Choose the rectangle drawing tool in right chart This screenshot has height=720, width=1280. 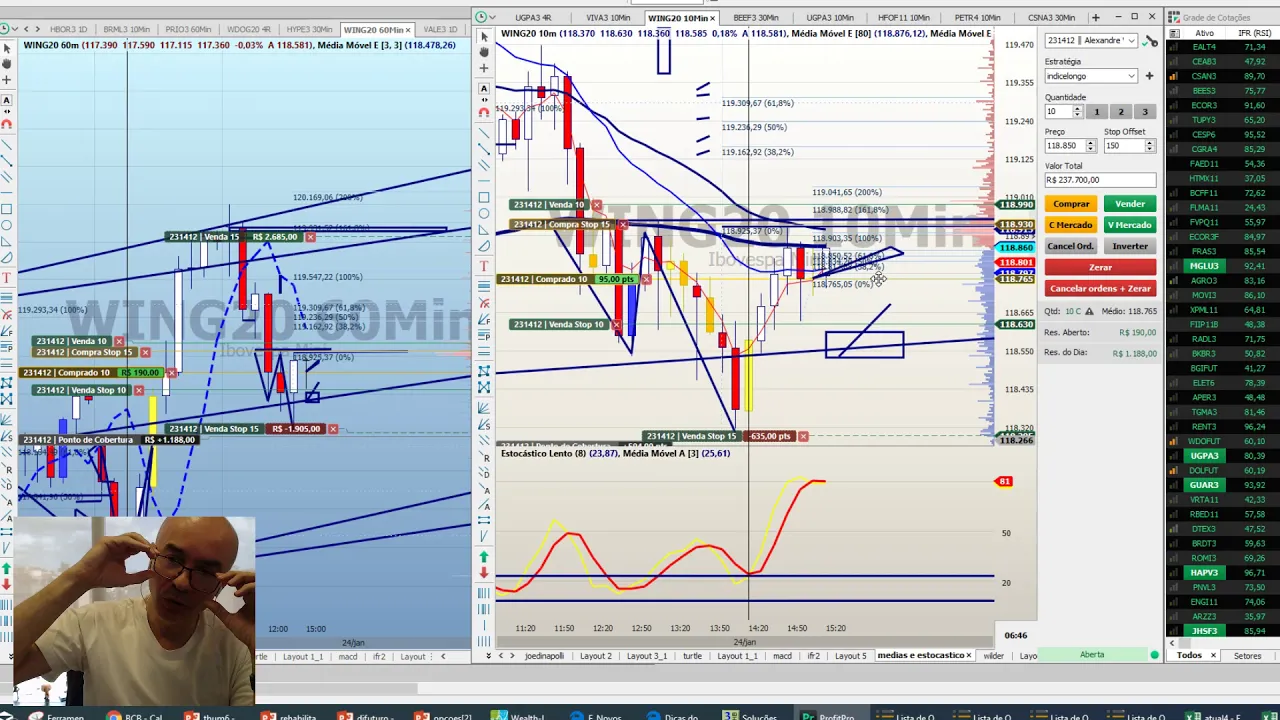(484, 198)
